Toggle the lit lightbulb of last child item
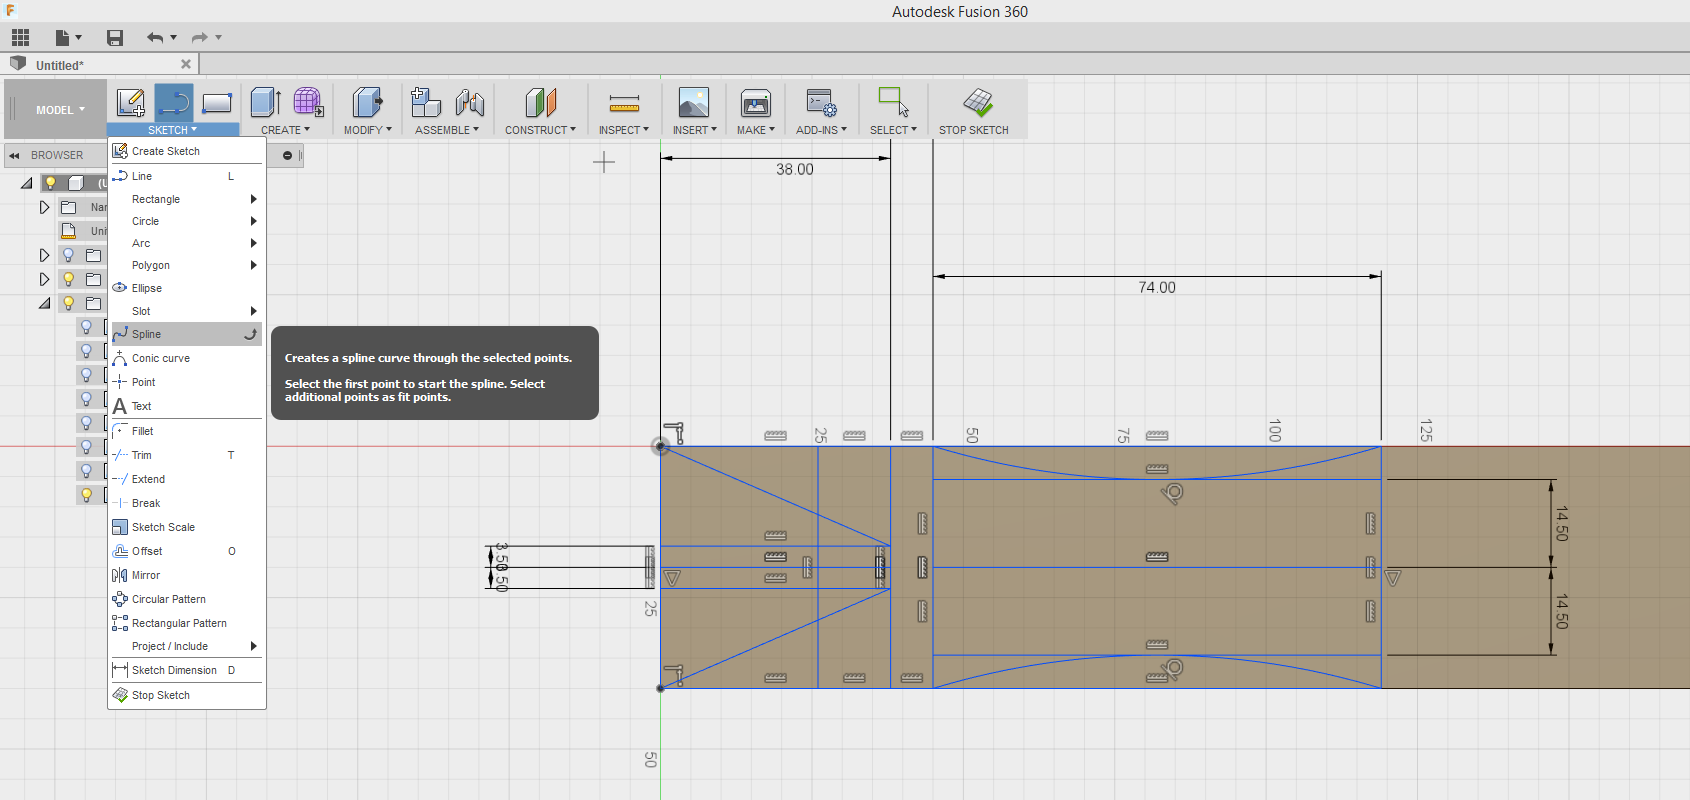 (86, 495)
